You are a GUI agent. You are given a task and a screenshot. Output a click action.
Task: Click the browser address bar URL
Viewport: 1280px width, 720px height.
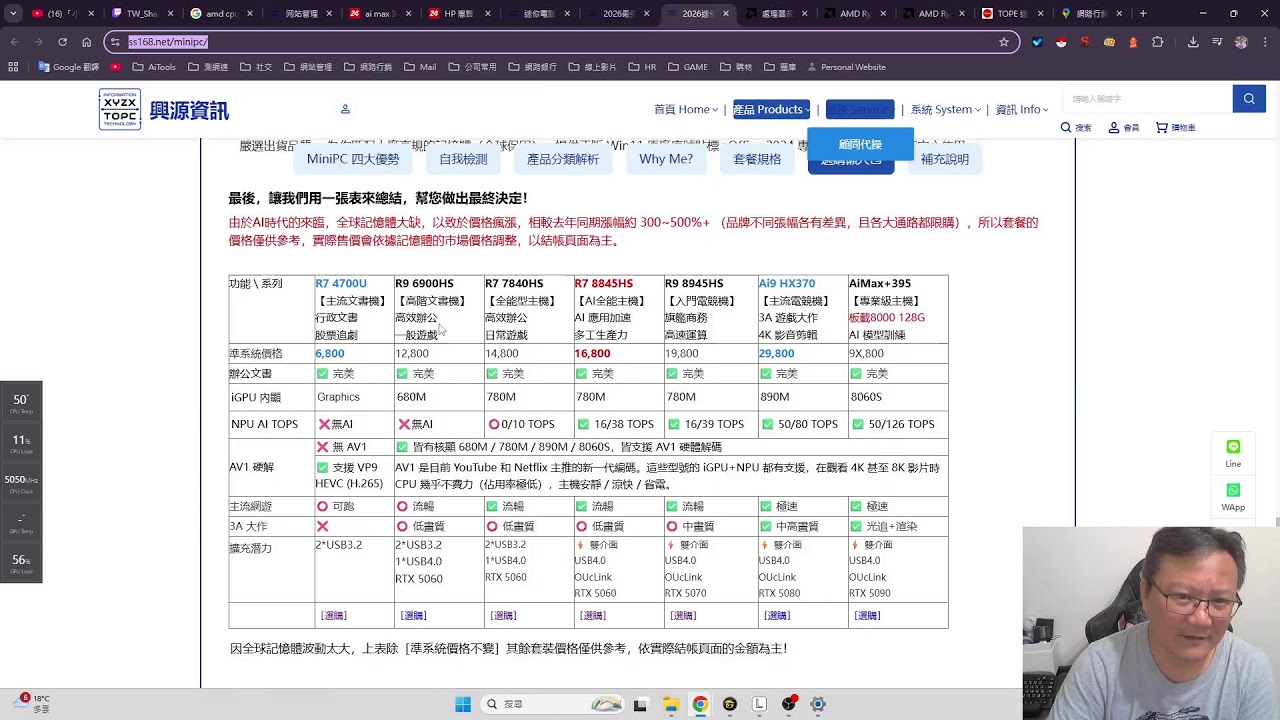[x=168, y=42]
